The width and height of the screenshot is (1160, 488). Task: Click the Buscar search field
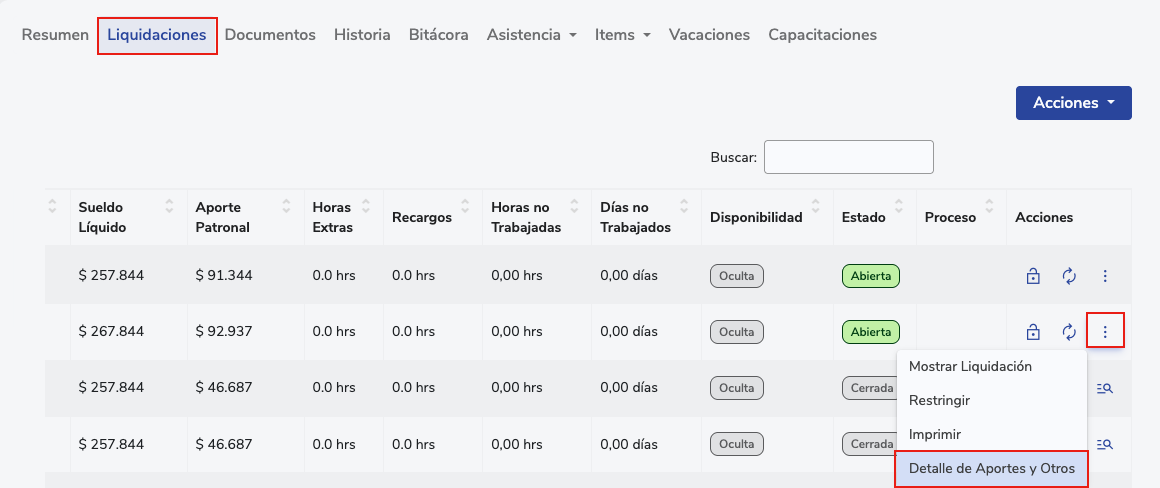(848, 157)
